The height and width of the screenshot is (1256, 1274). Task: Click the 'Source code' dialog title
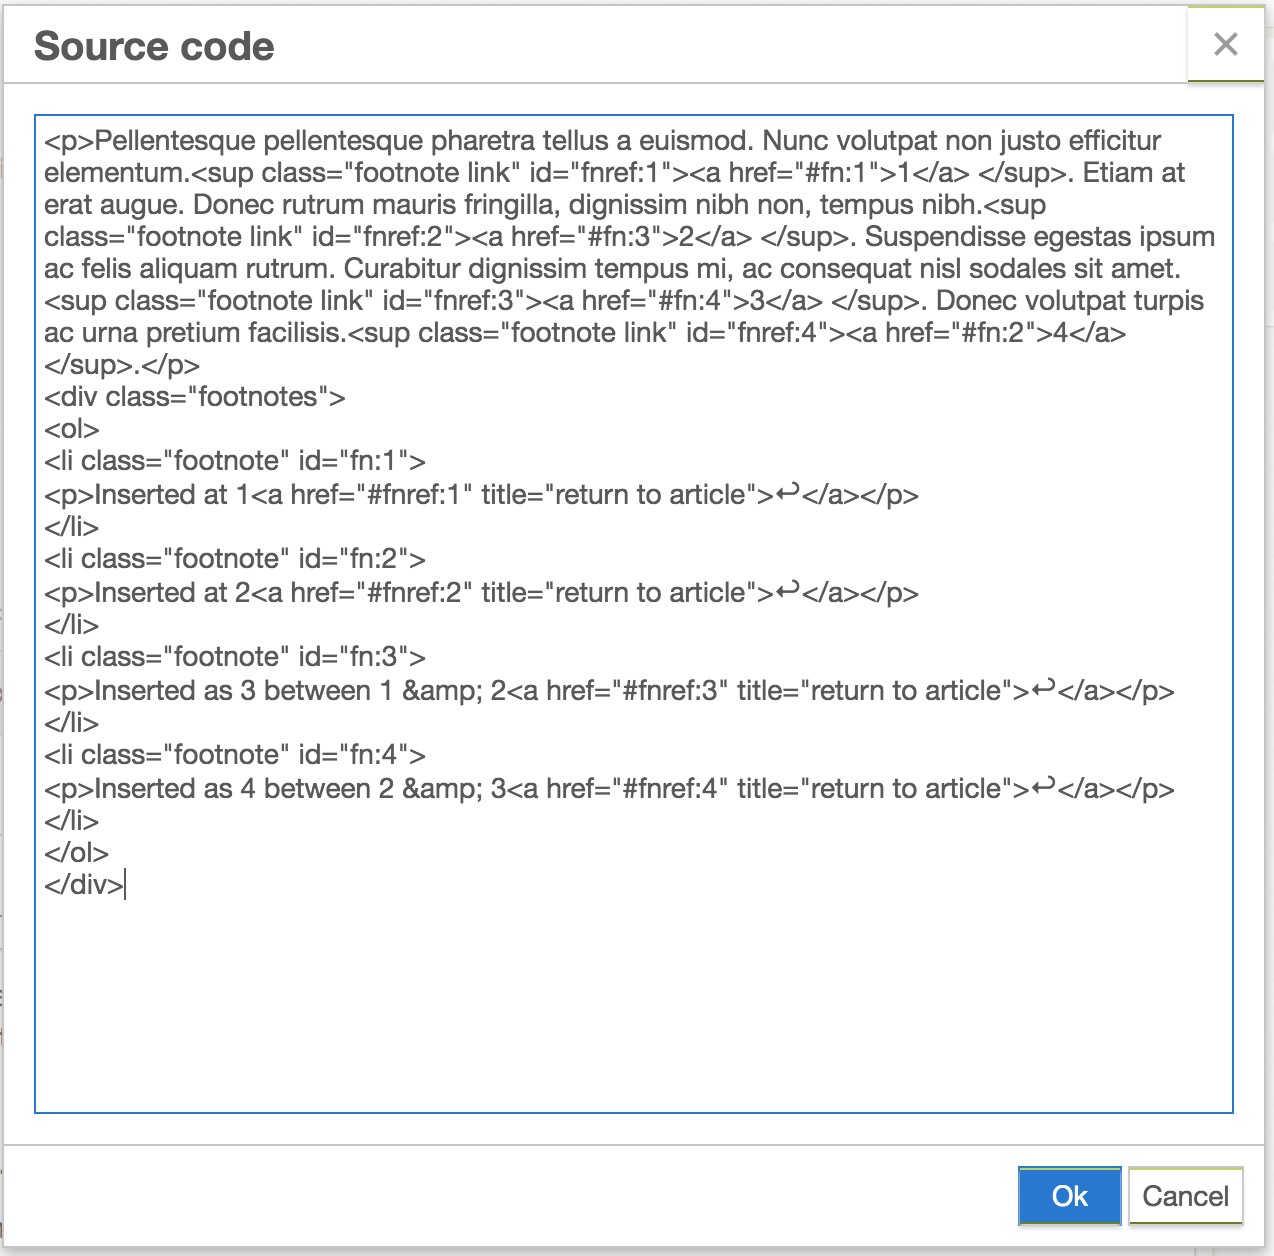pyautogui.click(x=154, y=46)
